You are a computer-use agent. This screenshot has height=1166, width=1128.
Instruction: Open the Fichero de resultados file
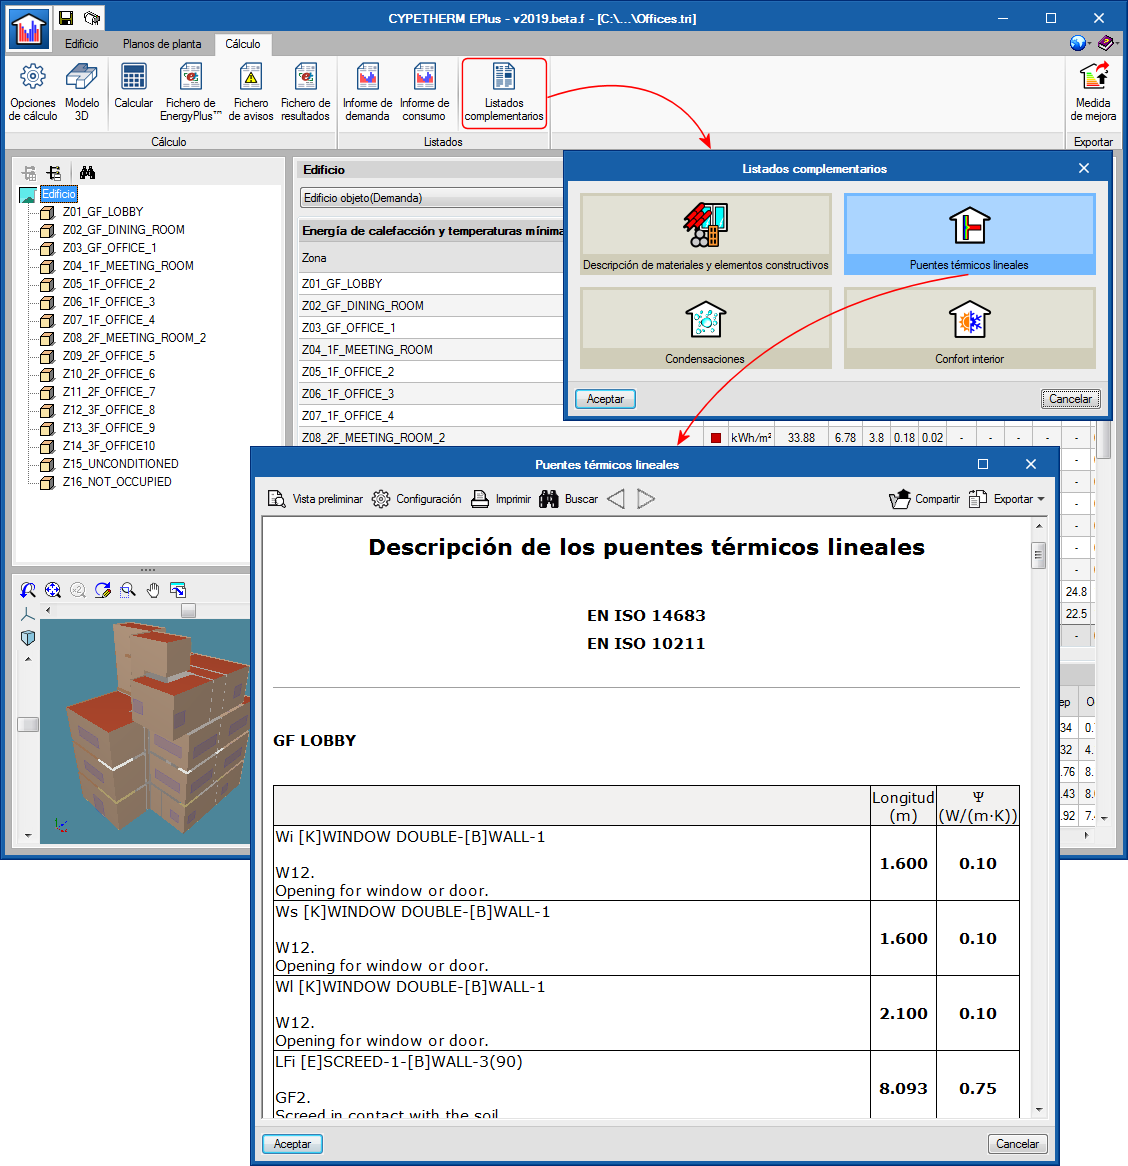coord(306,92)
